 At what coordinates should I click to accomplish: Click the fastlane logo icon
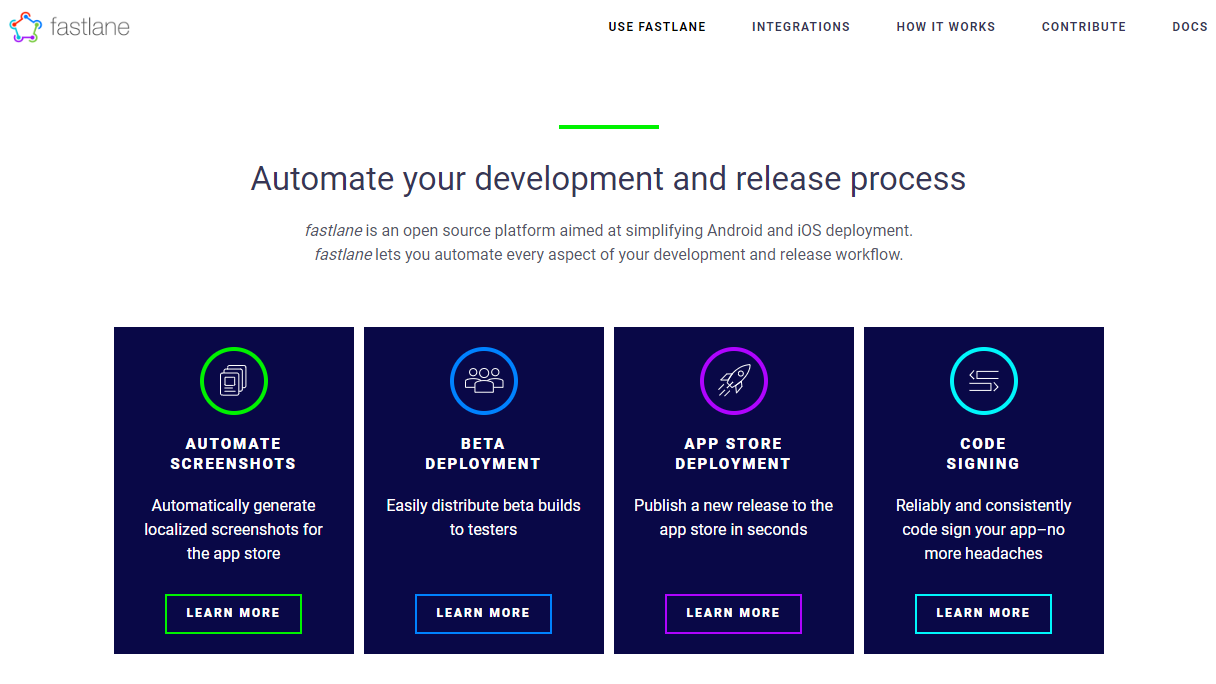pos(26,27)
